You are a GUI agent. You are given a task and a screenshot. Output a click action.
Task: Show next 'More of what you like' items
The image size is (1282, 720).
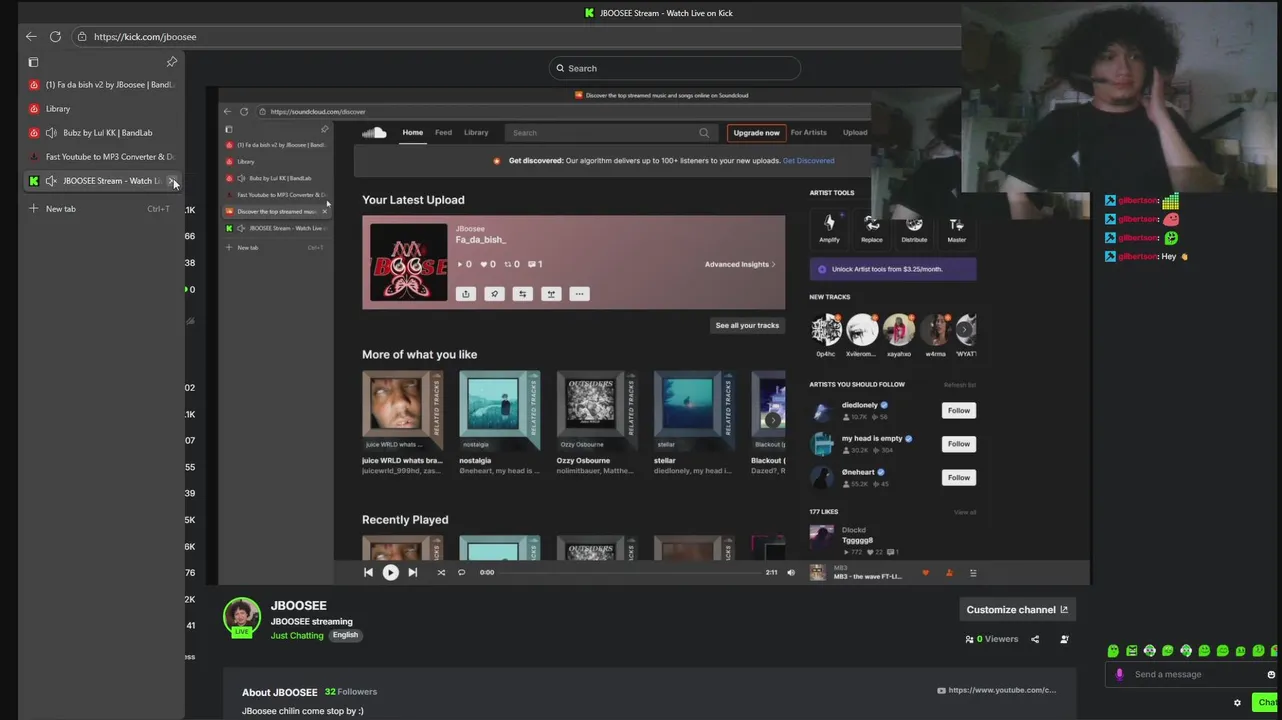pyautogui.click(x=772, y=420)
